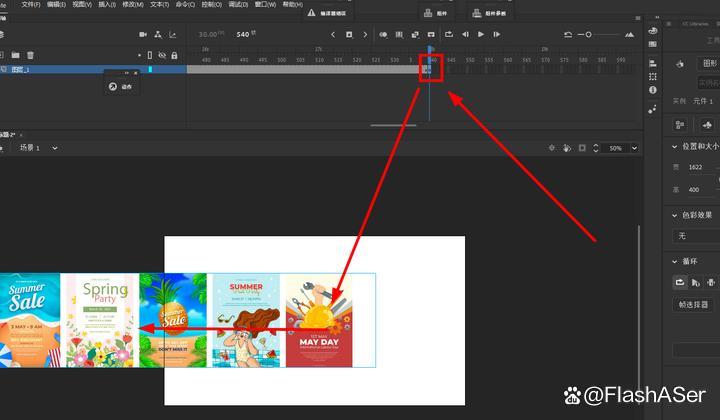
Task: Click the create tween icon
Action: coord(415,34)
